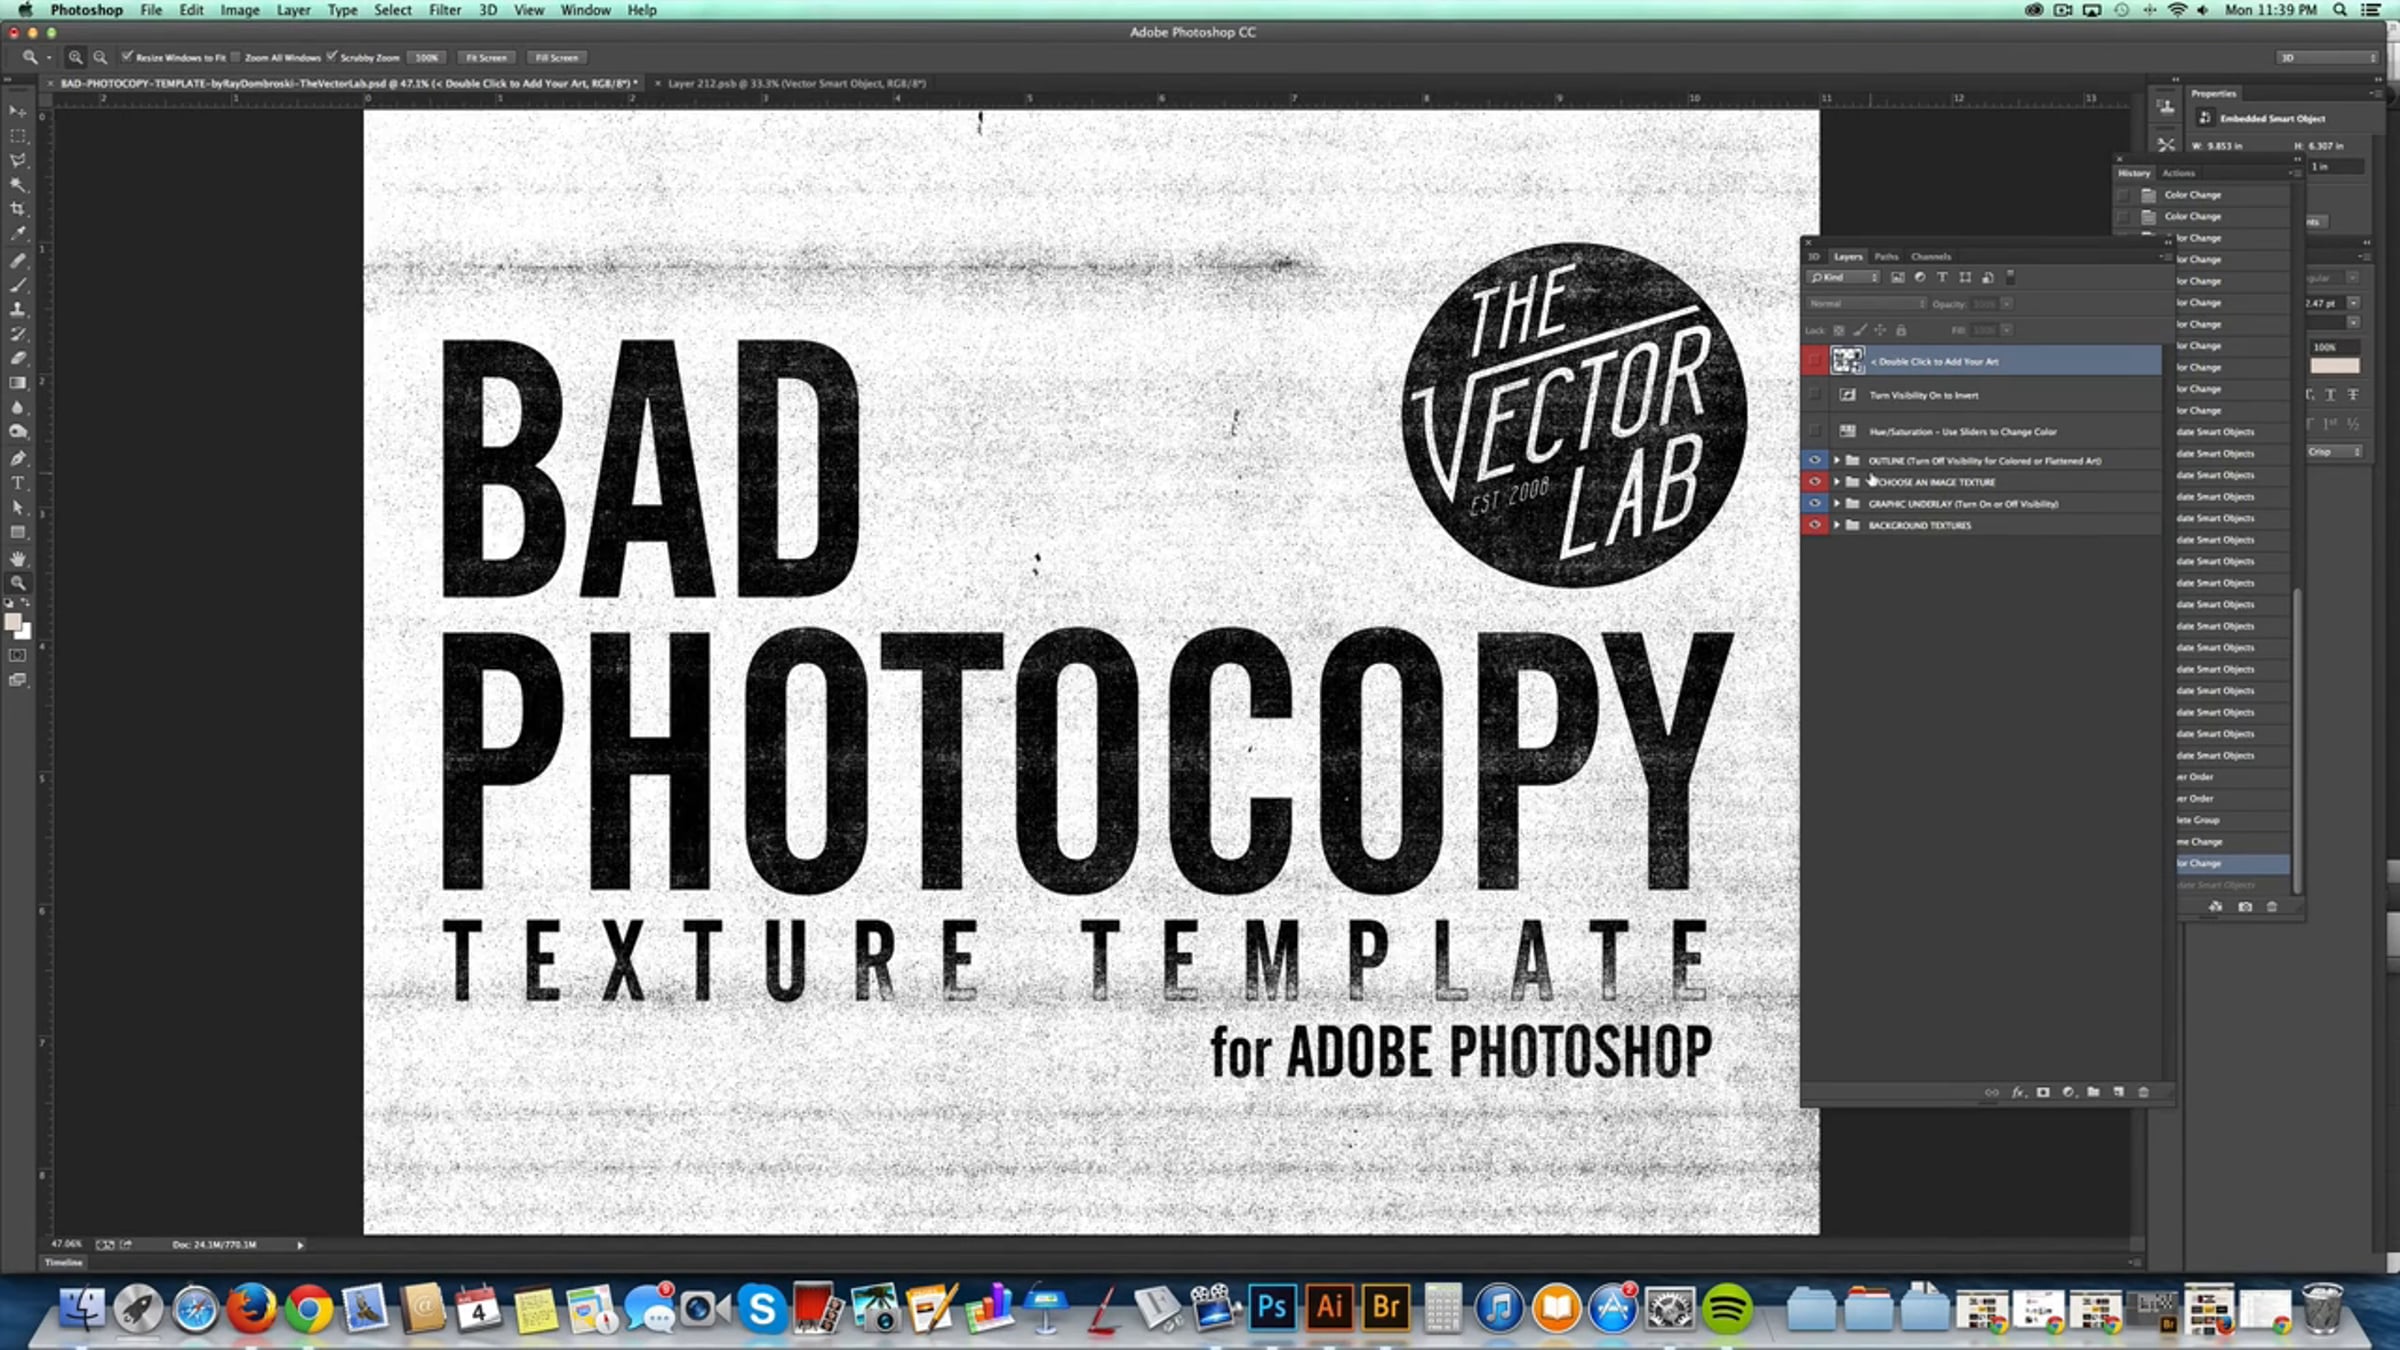Viewport: 2400px width, 1350px height.
Task: Open the Filter menu
Action: [x=444, y=10]
